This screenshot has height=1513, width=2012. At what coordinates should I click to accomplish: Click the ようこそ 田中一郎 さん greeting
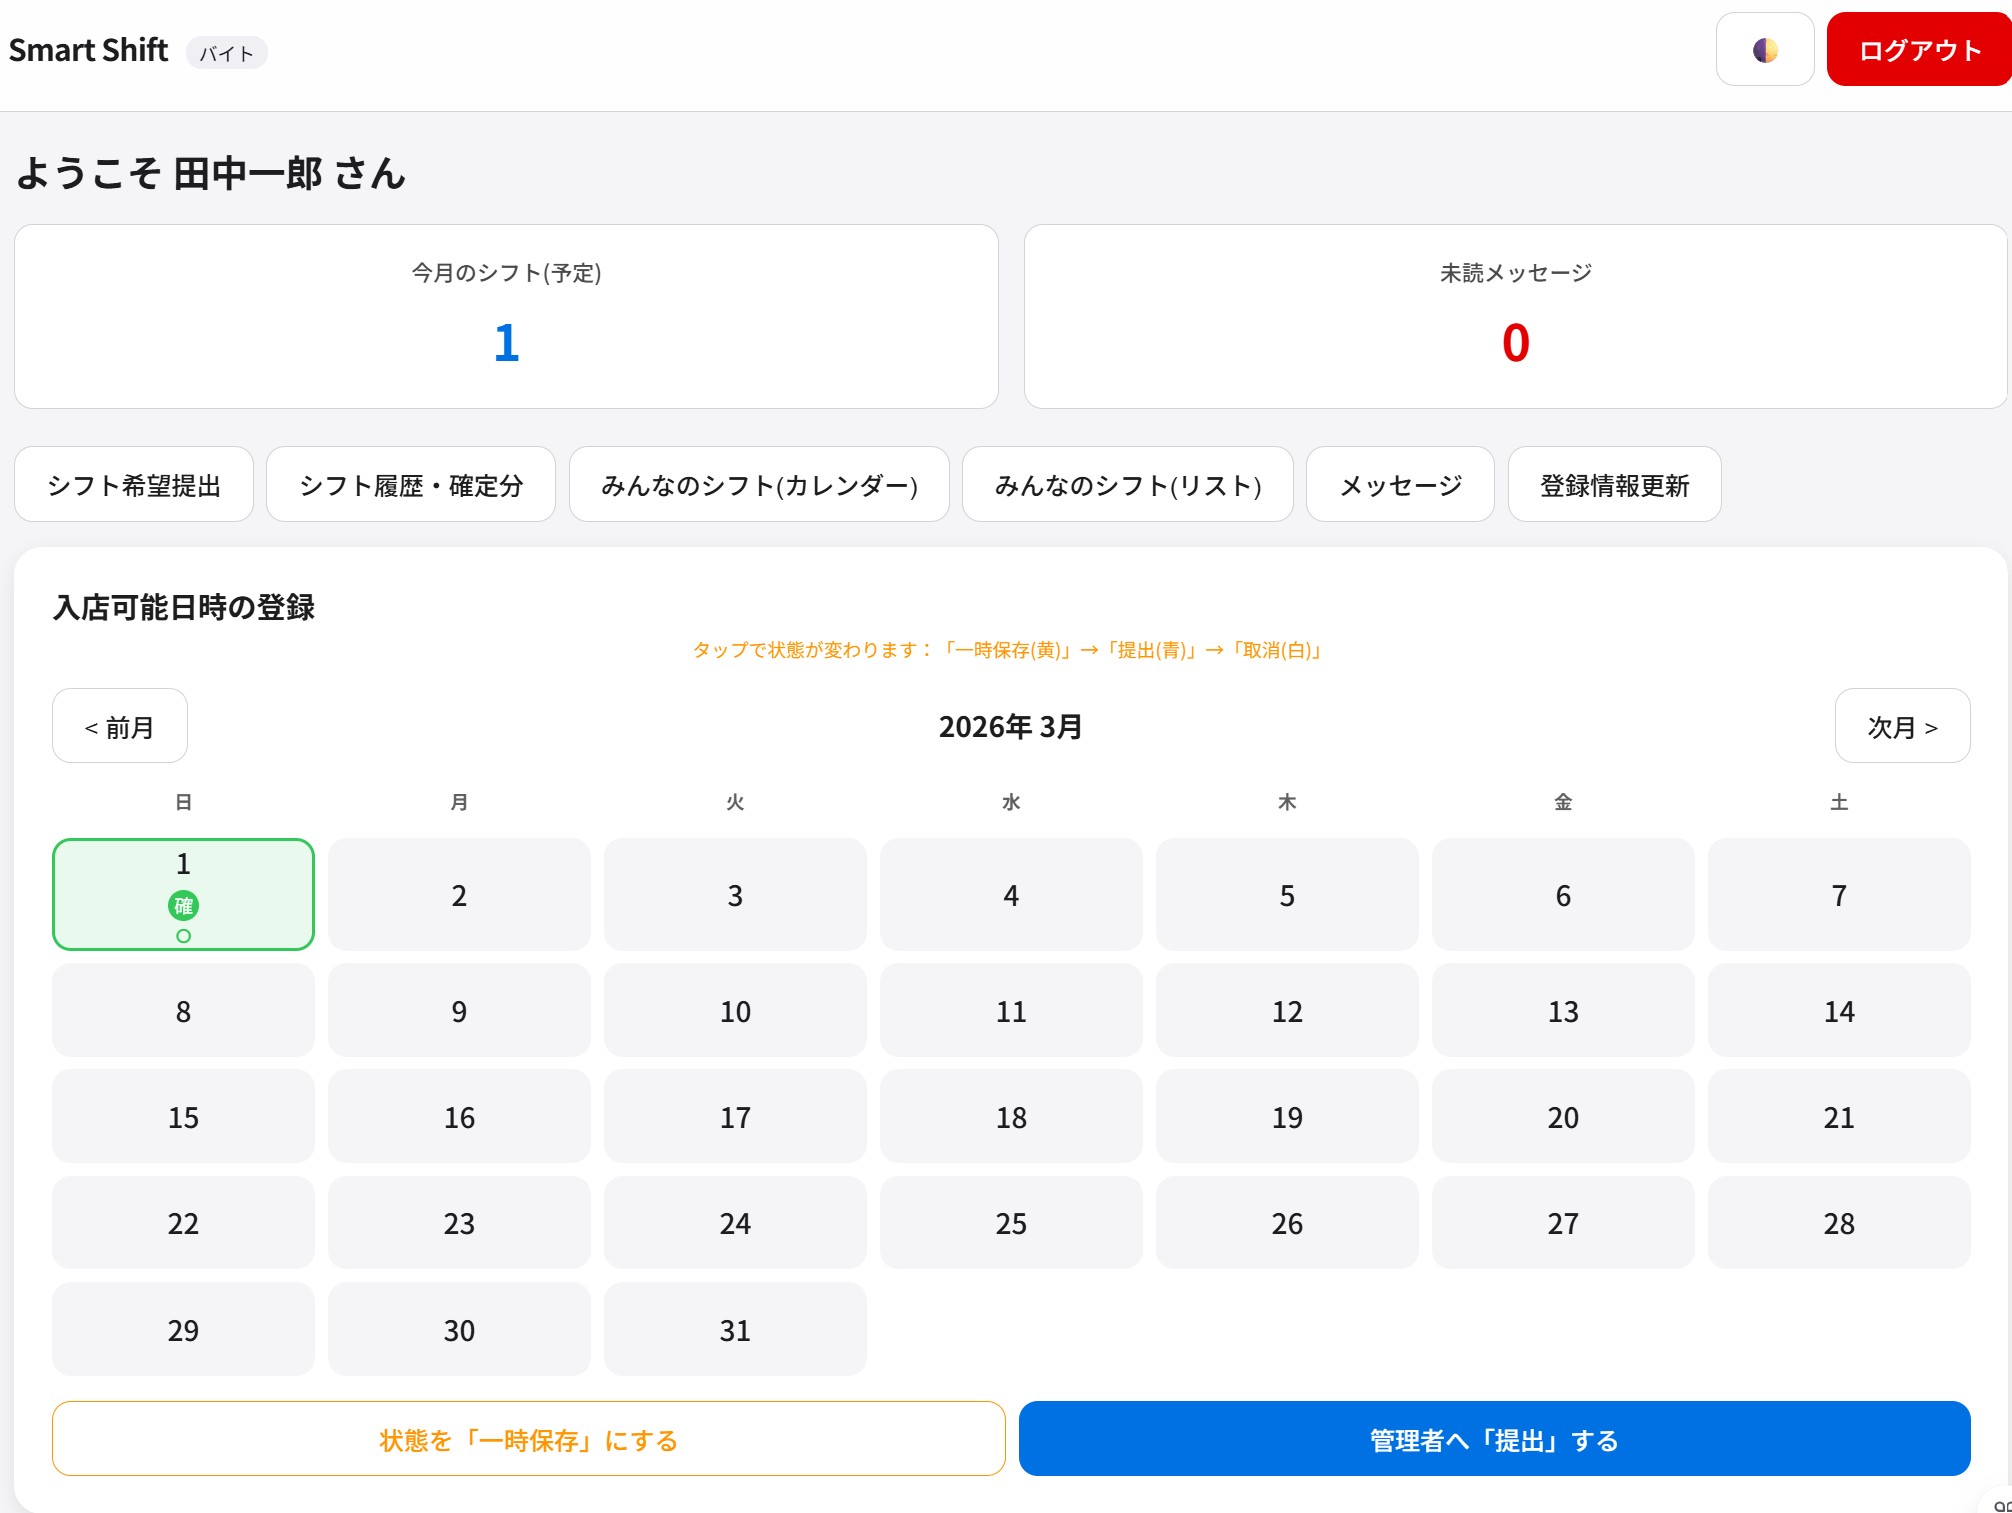coord(211,173)
